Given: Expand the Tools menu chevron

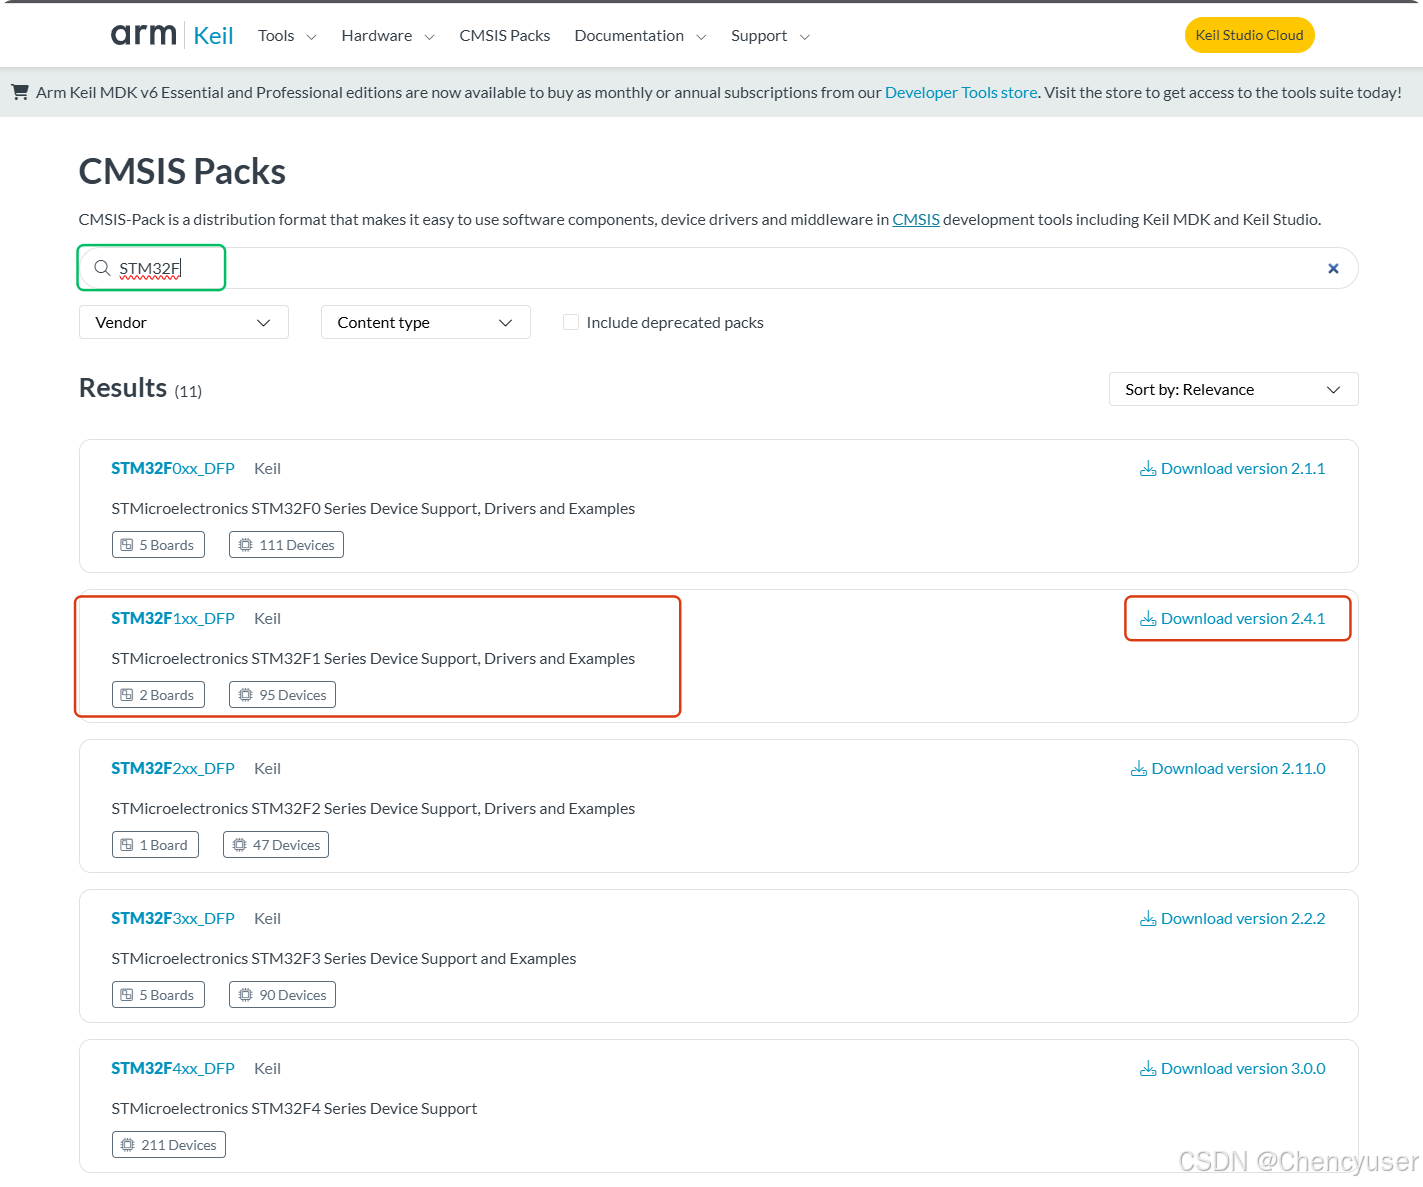Looking at the screenshot, I should tap(311, 37).
